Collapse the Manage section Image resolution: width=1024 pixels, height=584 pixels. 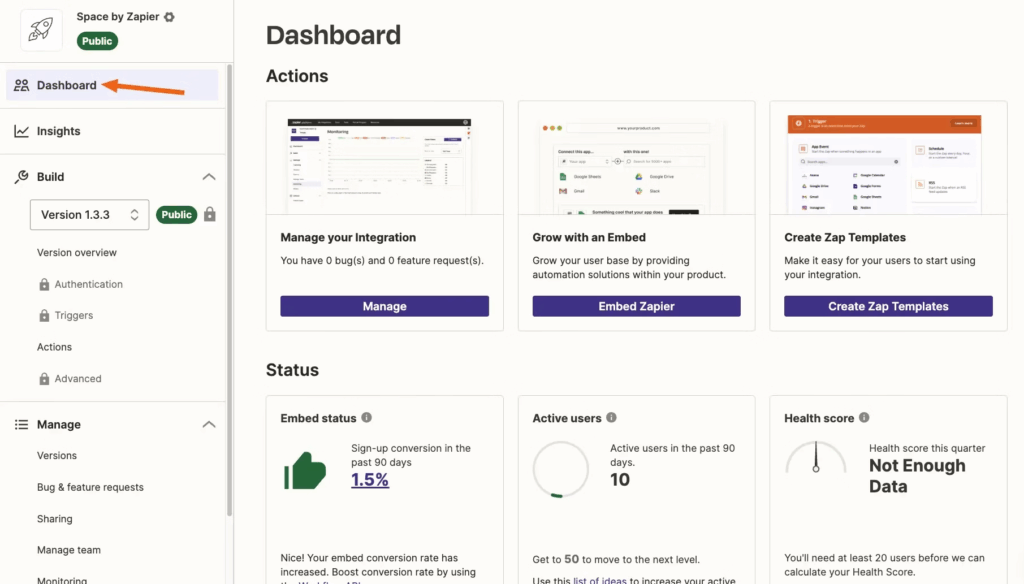[209, 424]
